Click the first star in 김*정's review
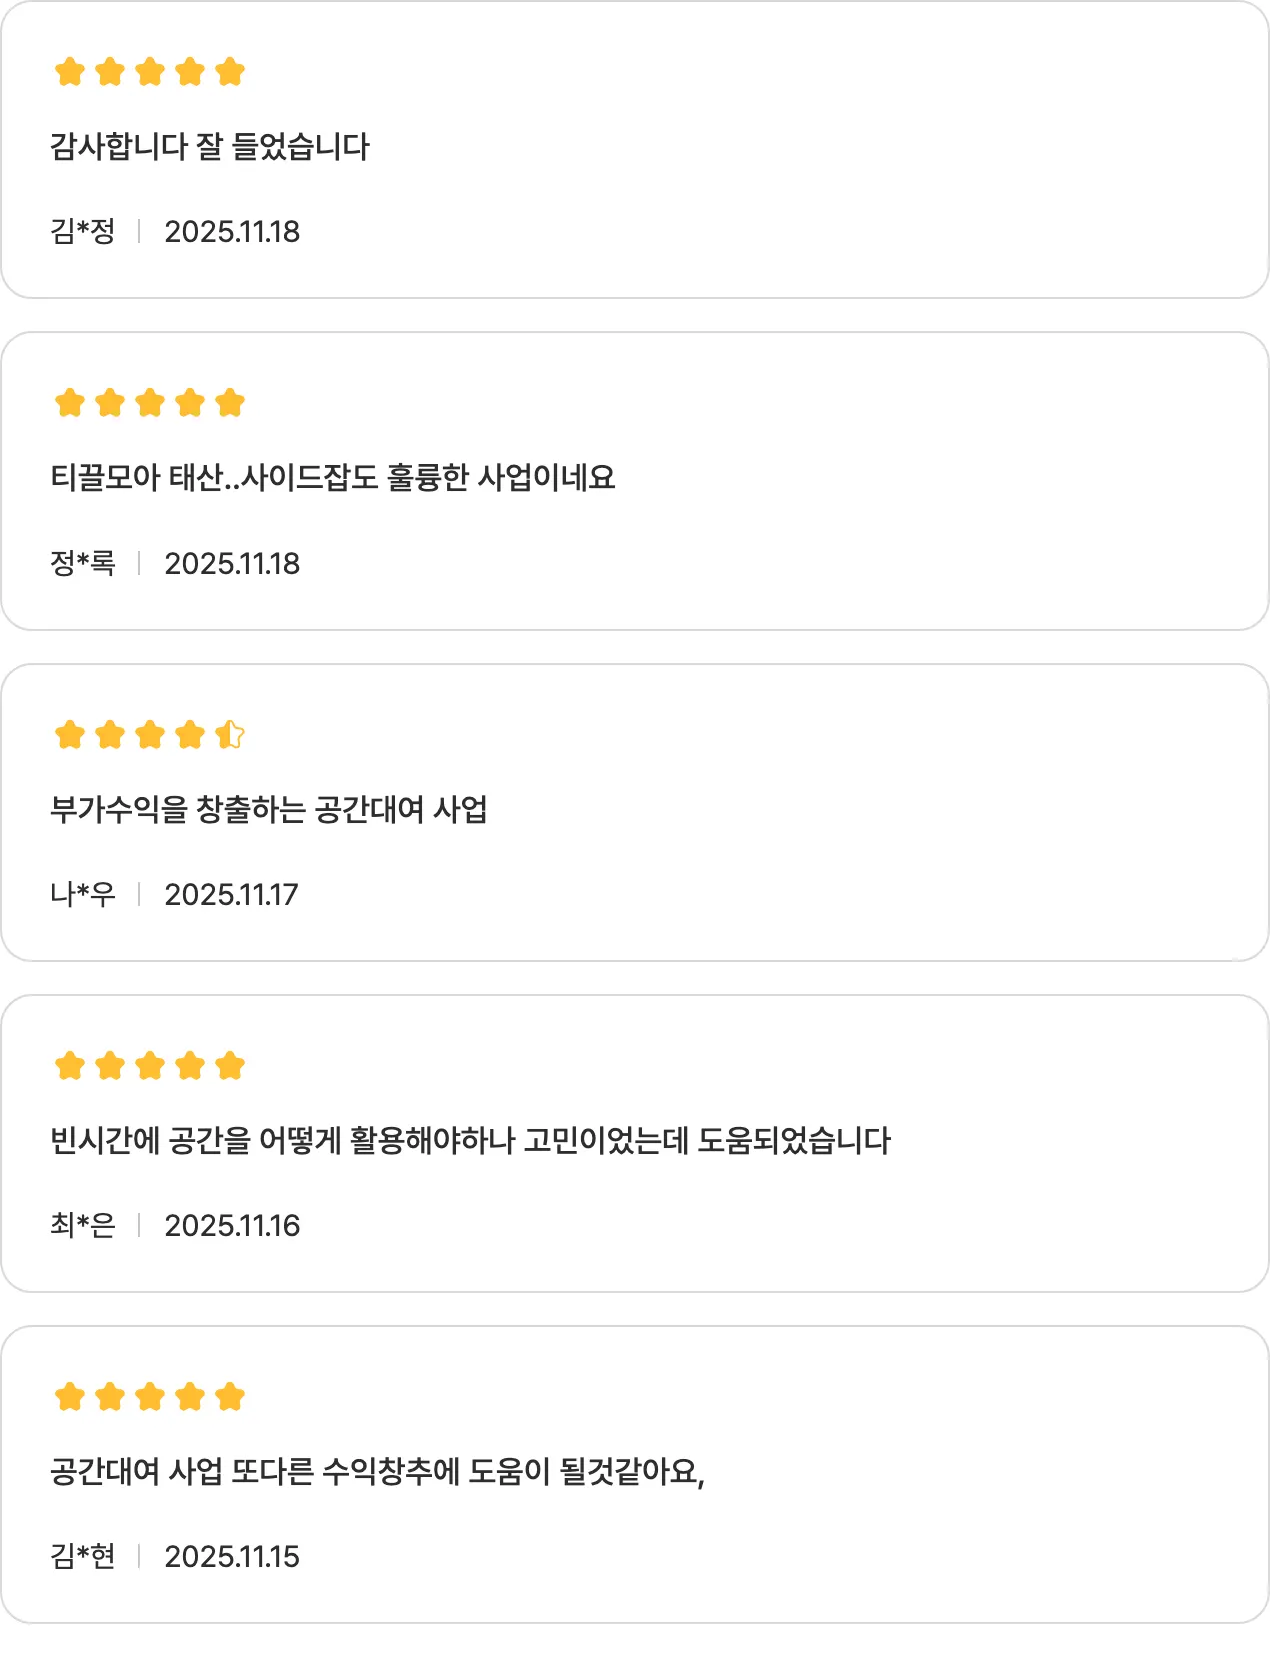The image size is (1270, 1673). pos(70,72)
